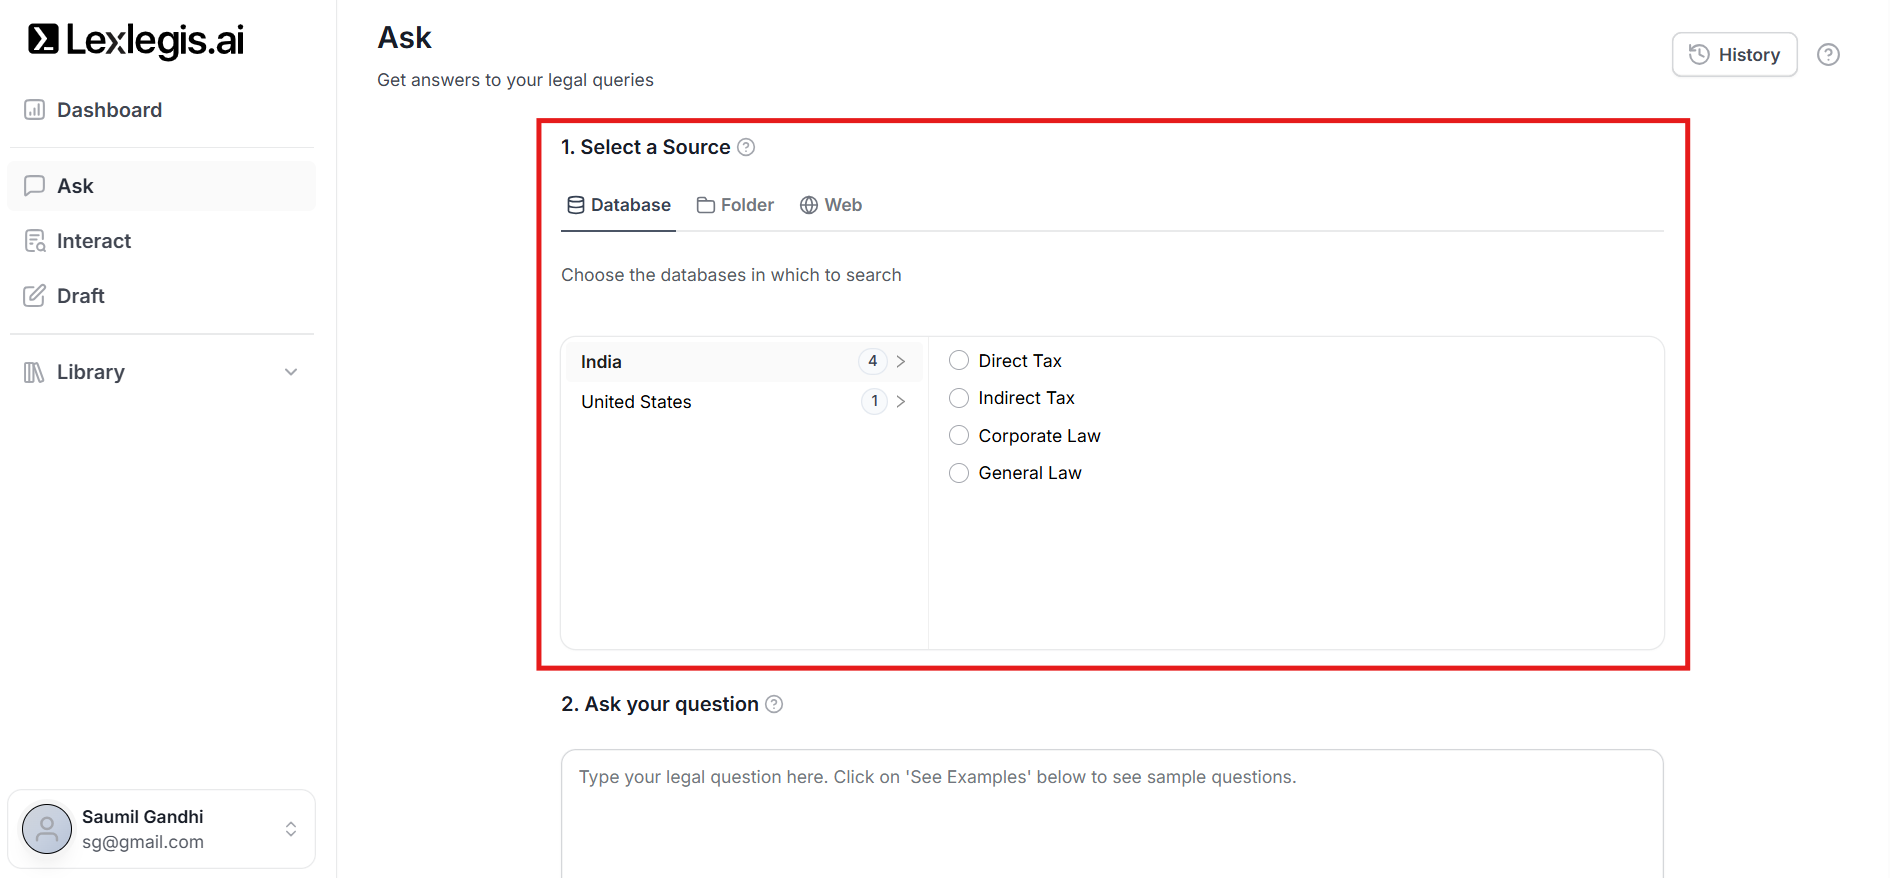This screenshot has width=1890, height=878.
Task: Click the Lexlegis.ai logo
Action: click(x=136, y=40)
